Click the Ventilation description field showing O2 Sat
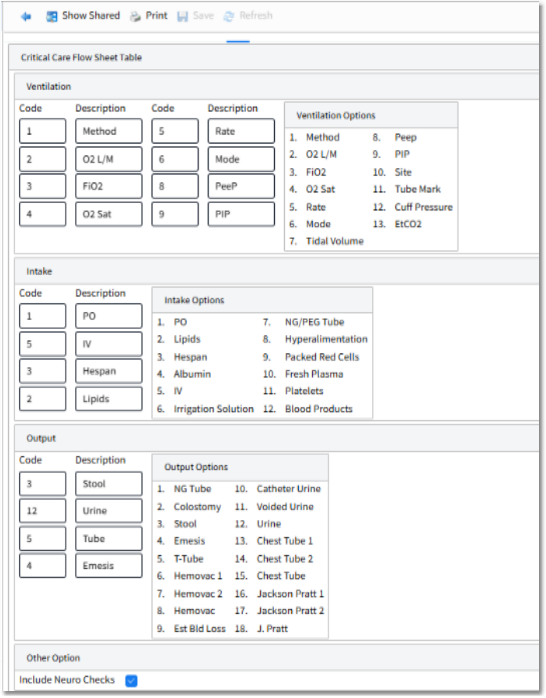 pyautogui.click(x=109, y=214)
